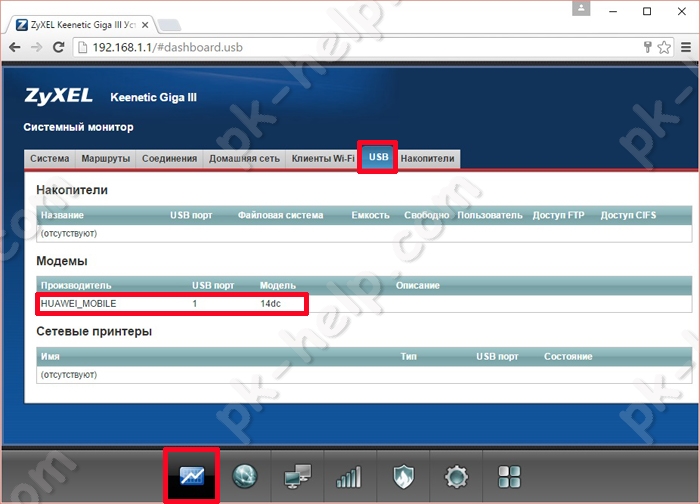Click the ZyXEL logo
This screenshot has height=504, width=700.
pyautogui.click(x=58, y=96)
